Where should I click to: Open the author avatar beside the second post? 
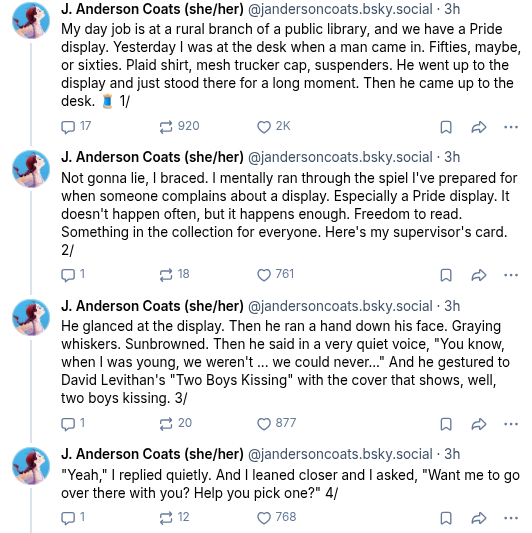click(31, 169)
